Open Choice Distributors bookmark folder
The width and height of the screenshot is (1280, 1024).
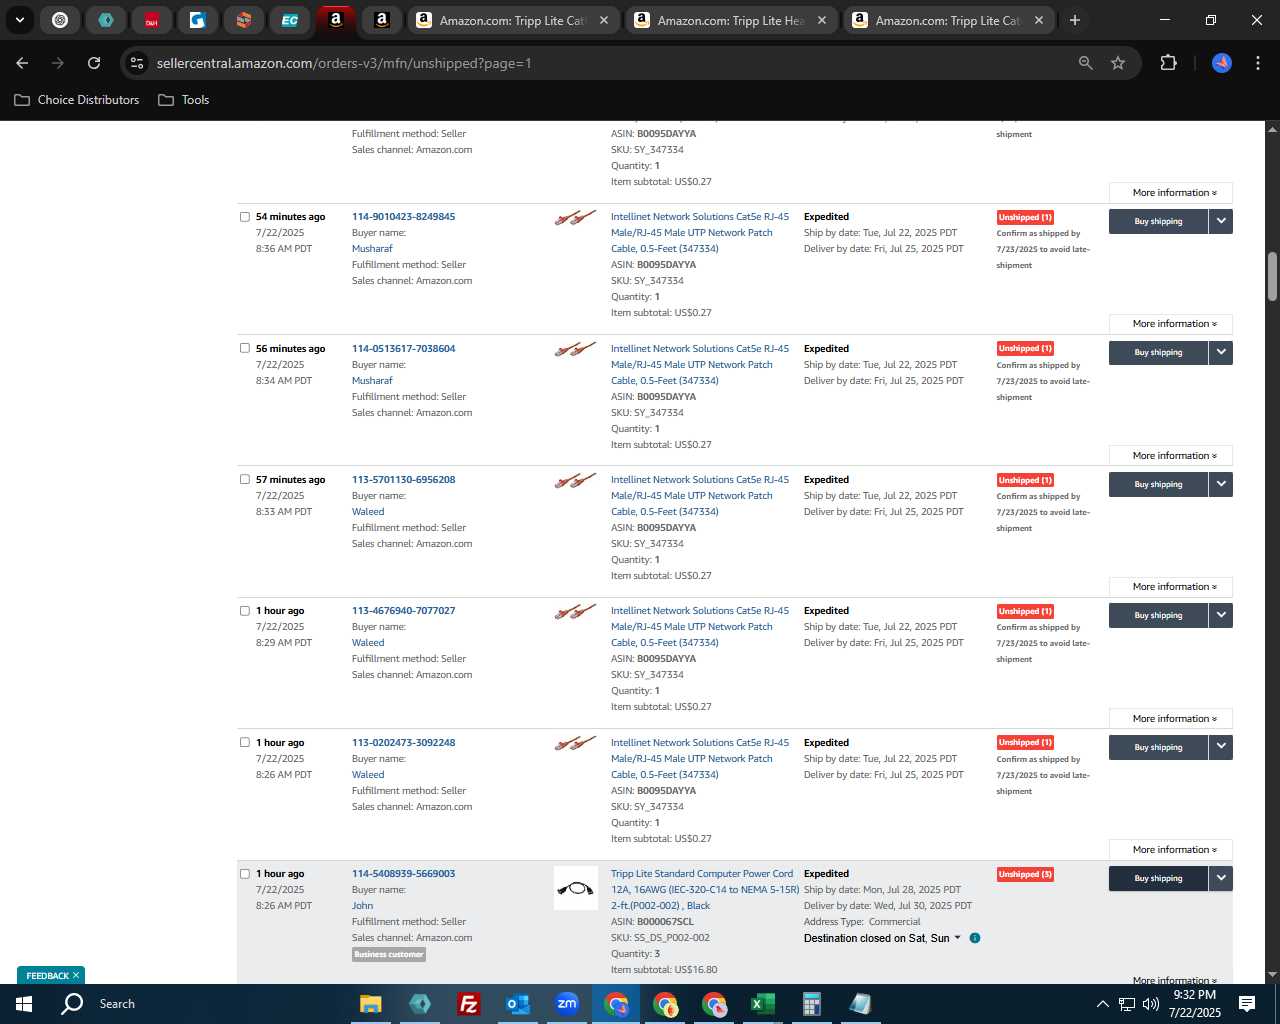[77, 100]
